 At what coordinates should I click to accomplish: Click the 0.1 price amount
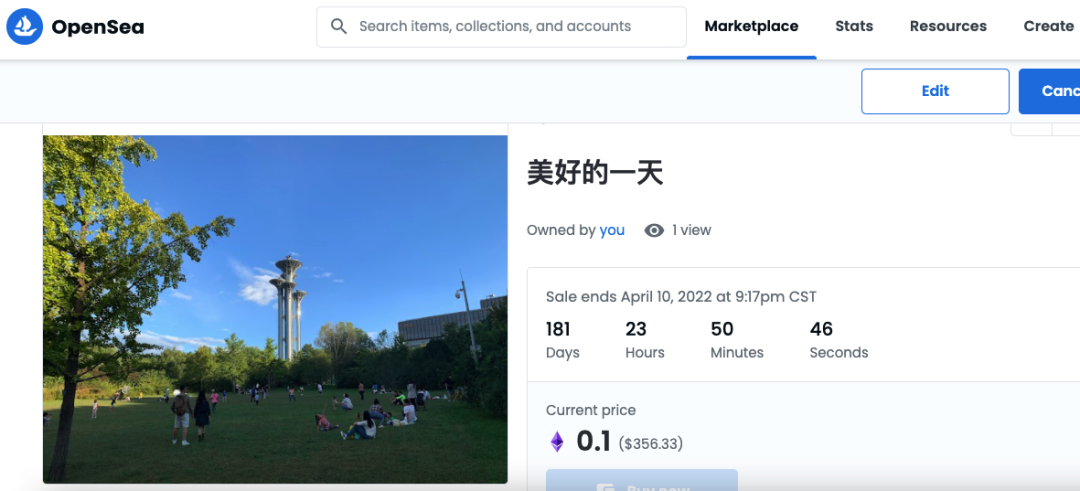tap(594, 441)
